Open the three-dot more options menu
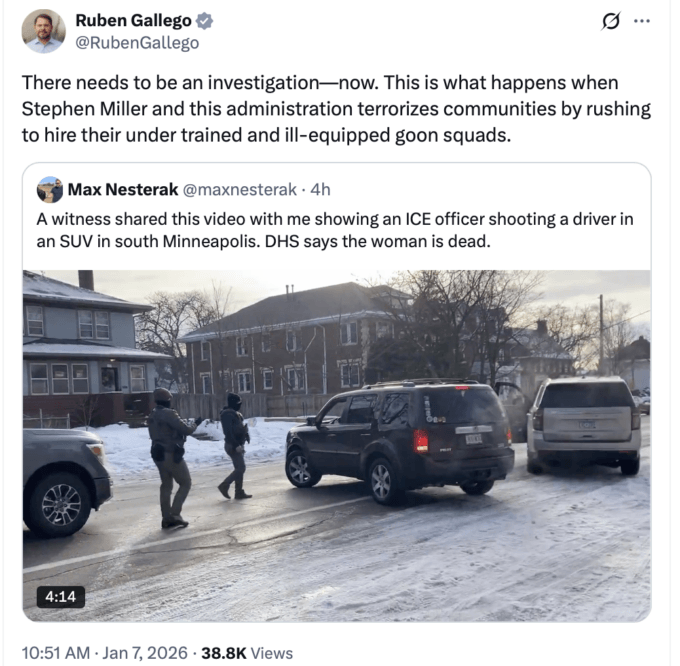Image resolution: width=680 pixels, height=666 pixels. tap(642, 20)
